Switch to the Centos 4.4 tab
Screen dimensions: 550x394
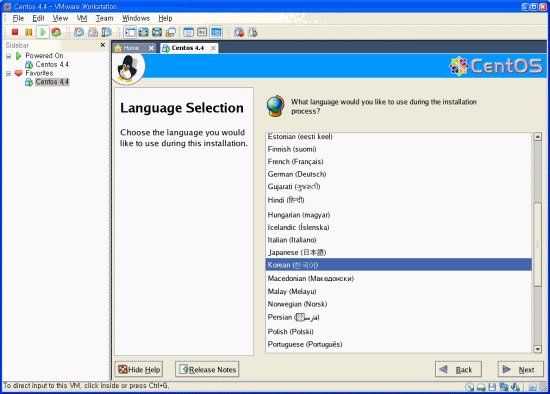point(187,48)
